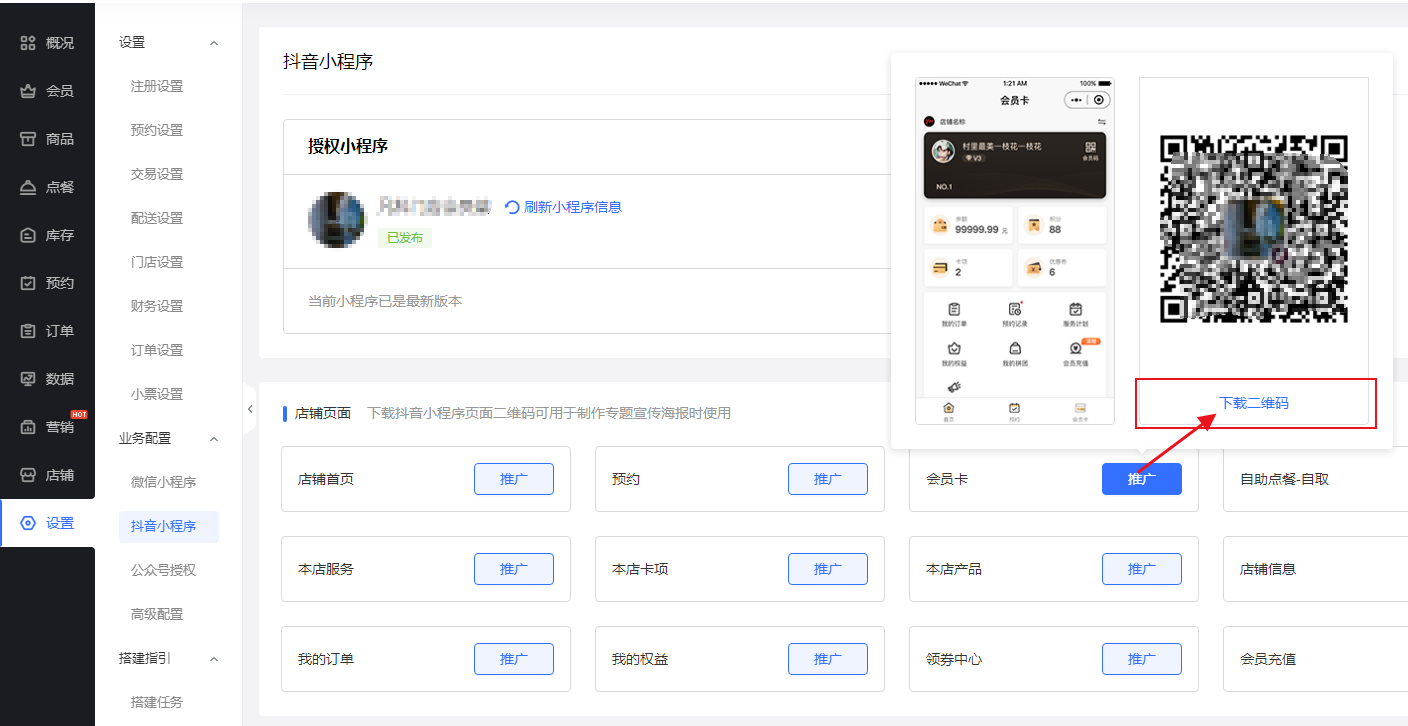Open 门店设置 in settings menu
The width and height of the screenshot is (1408, 726).
pyautogui.click(x=157, y=262)
